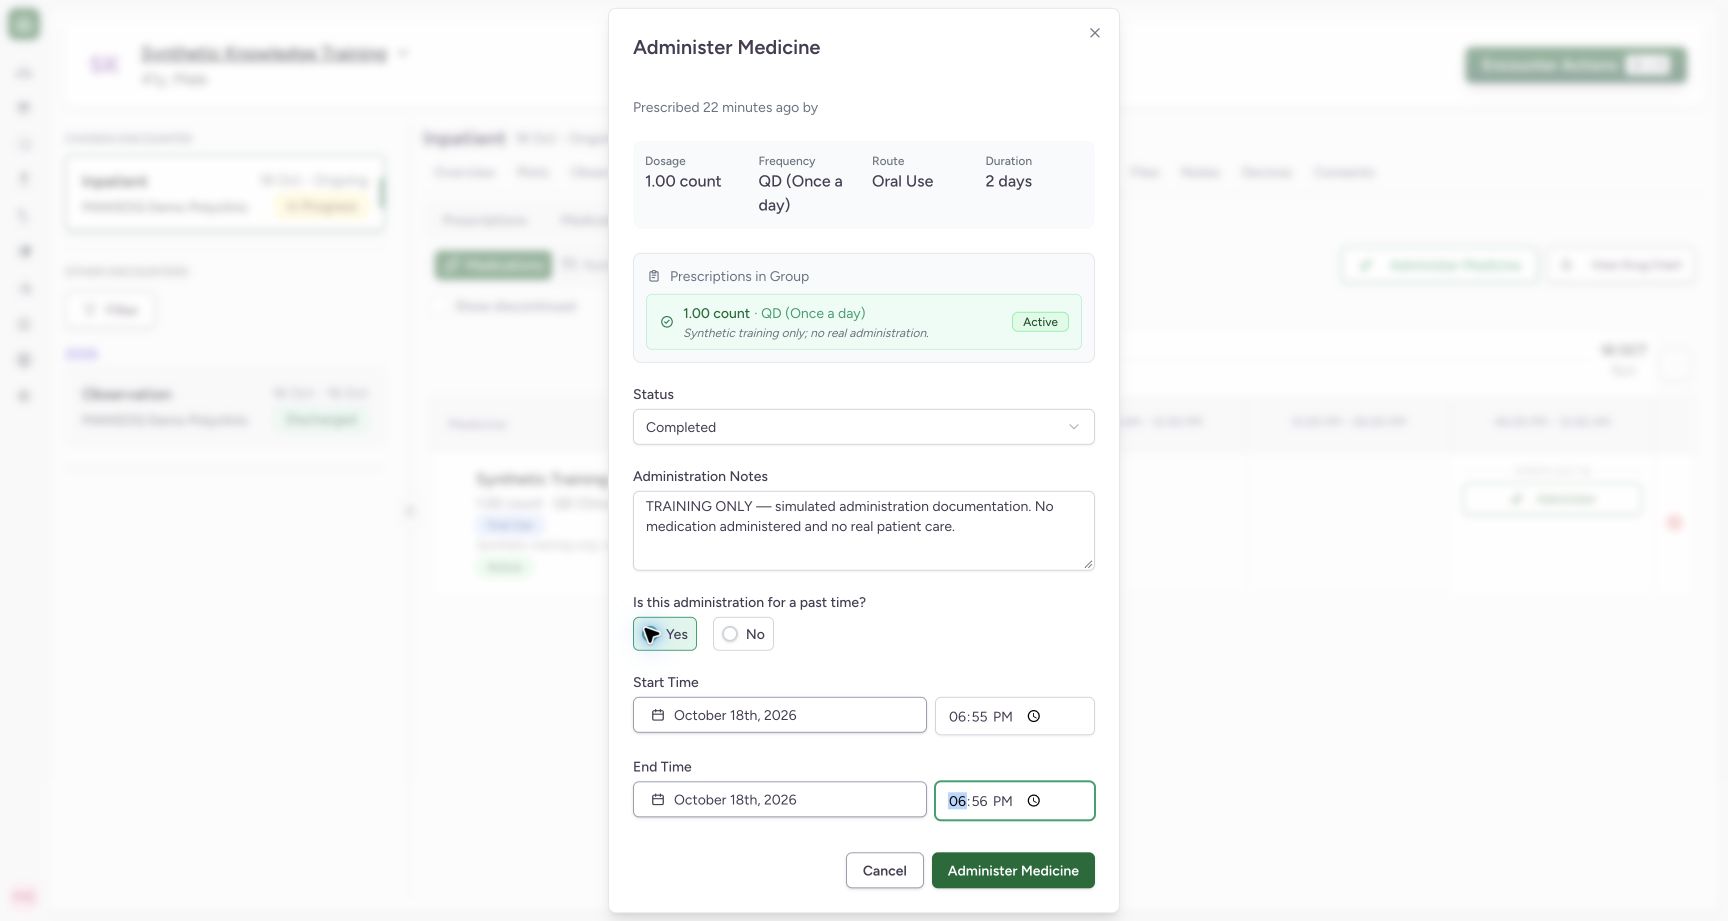Image resolution: width=1728 pixels, height=921 pixels.
Task: Click the 'Is this administration for a past time?' label
Action: point(749,602)
